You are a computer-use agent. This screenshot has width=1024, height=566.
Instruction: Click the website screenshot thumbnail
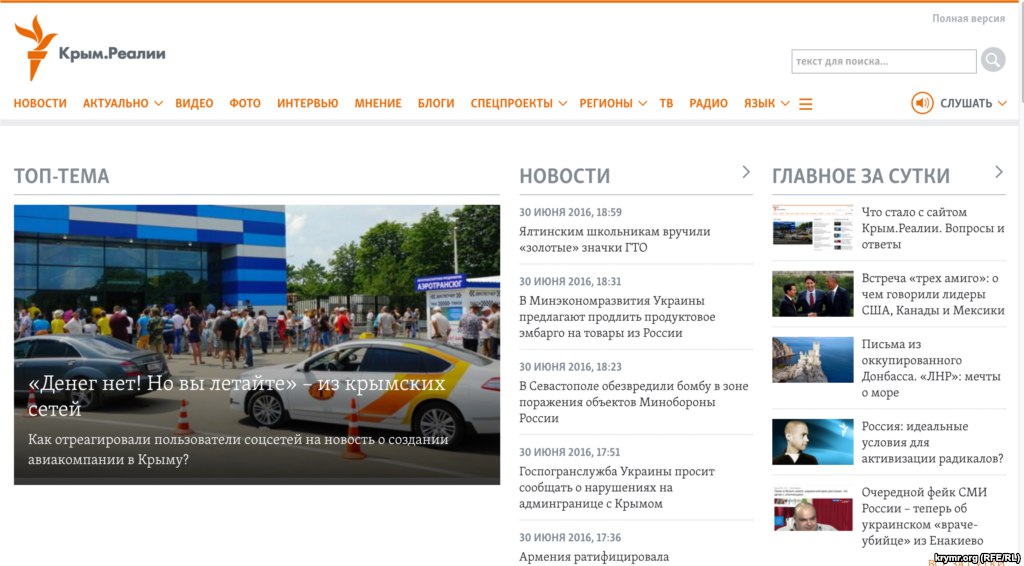coord(812,228)
